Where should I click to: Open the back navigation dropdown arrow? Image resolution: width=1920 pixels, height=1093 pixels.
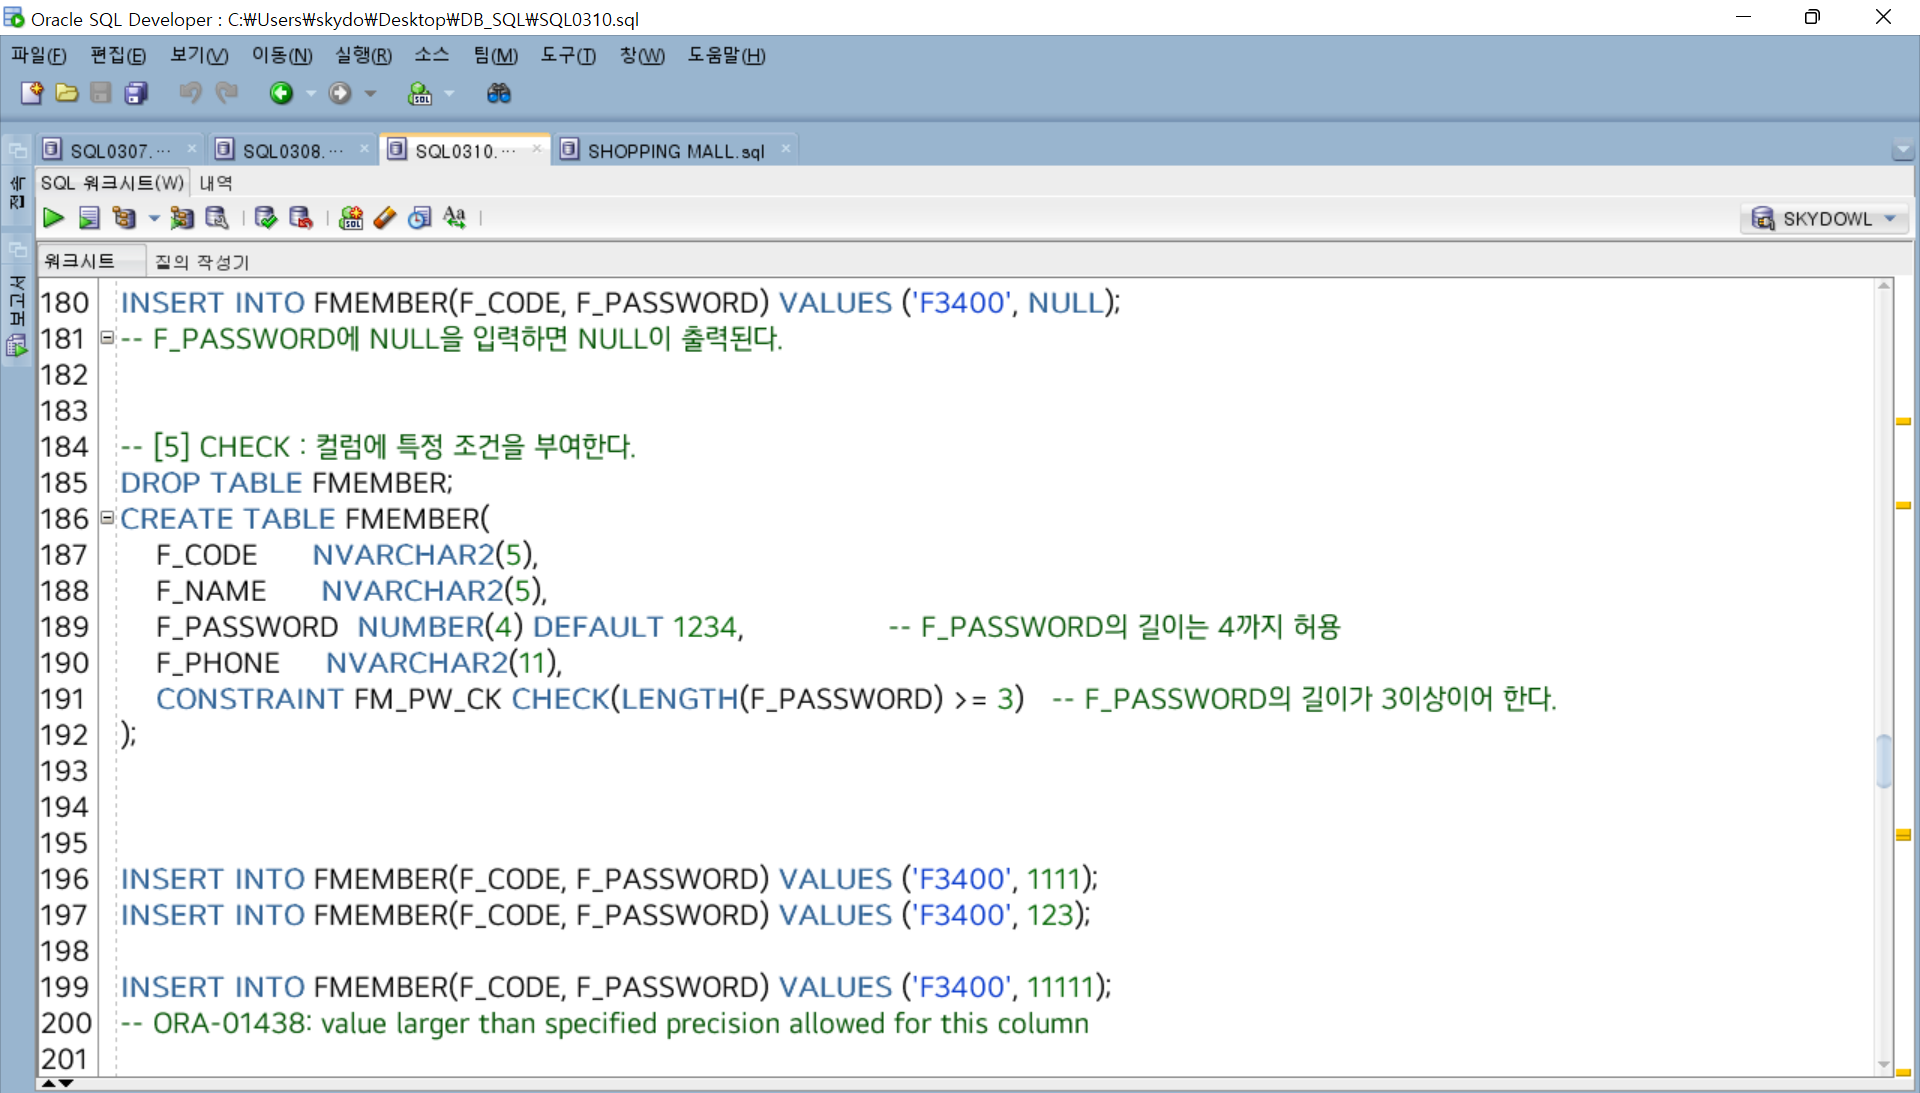pos(310,93)
